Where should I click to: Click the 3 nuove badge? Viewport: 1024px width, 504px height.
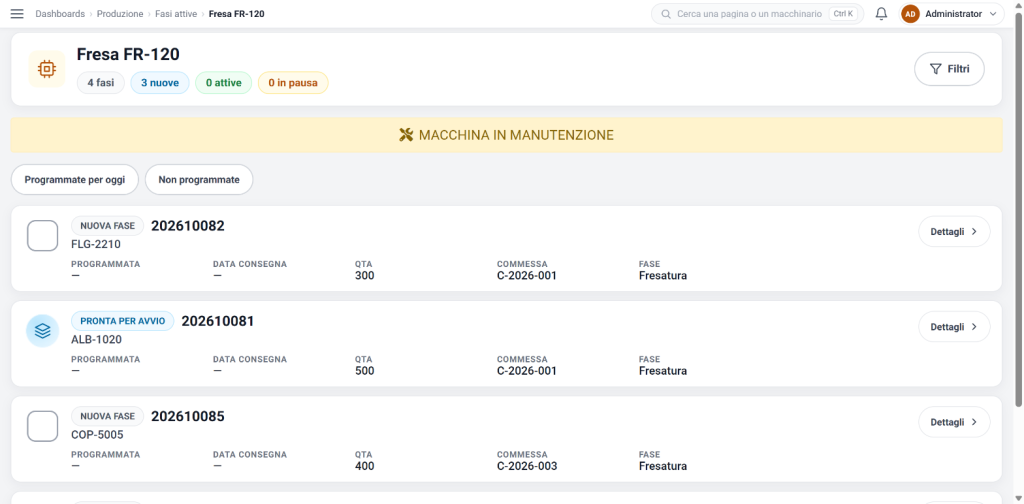pos(160,83)
